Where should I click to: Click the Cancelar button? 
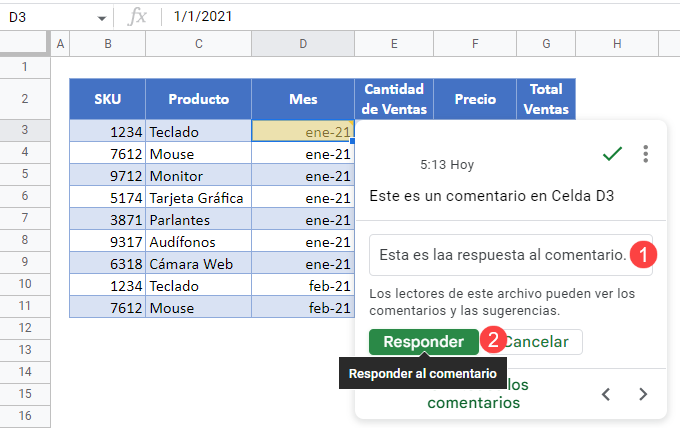tap(536, 342)
